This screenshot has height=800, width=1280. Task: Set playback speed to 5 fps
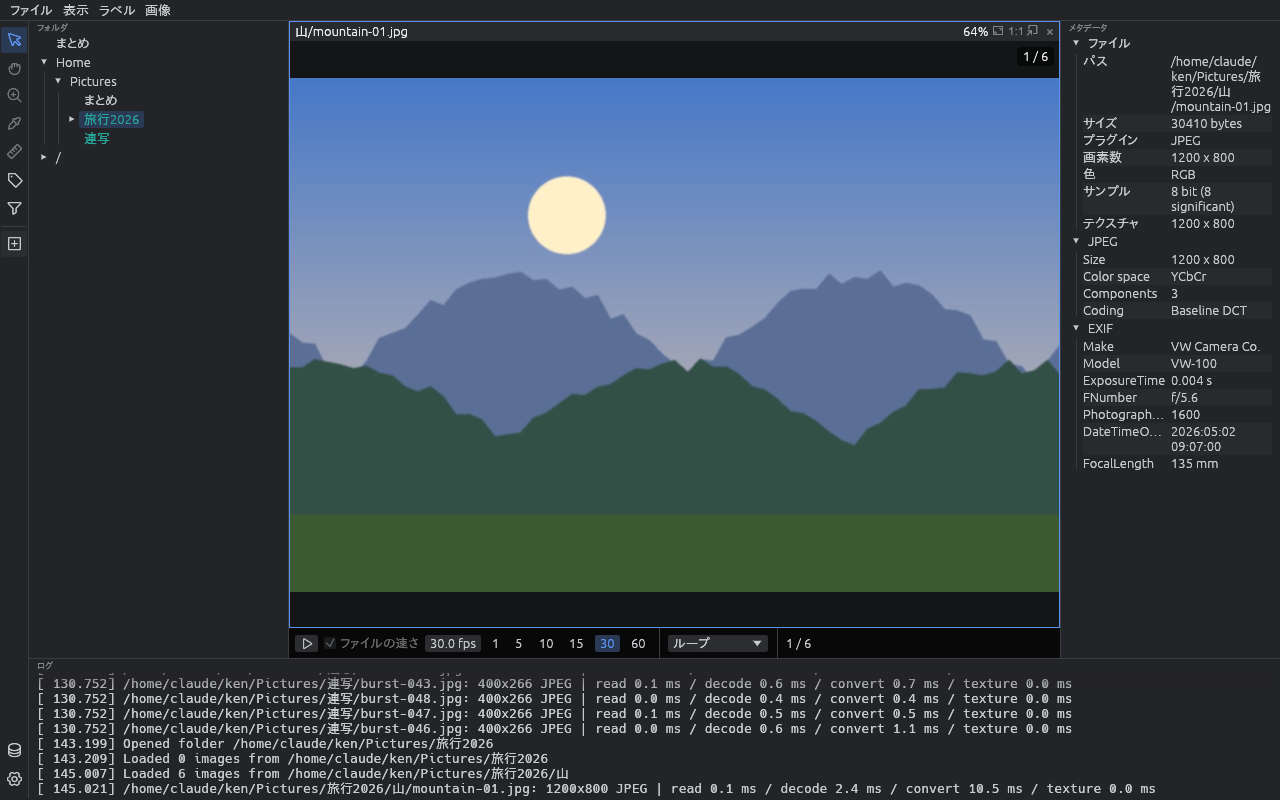pos(518,644)
